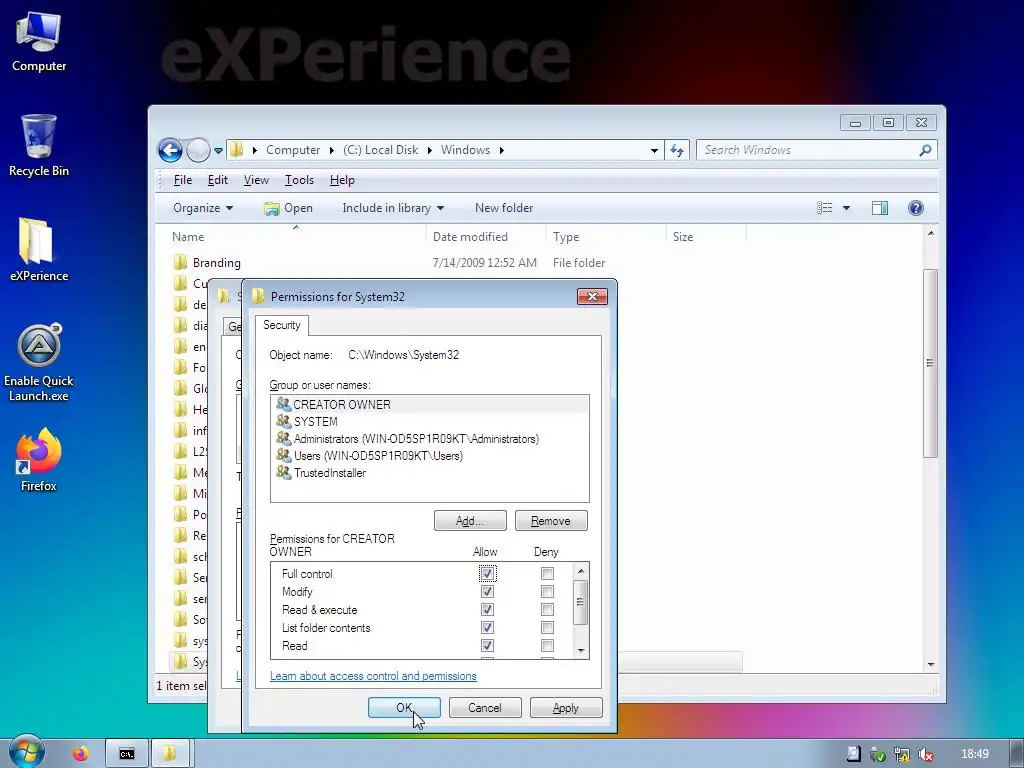Click Cancel in Permissions dialog

485,708
